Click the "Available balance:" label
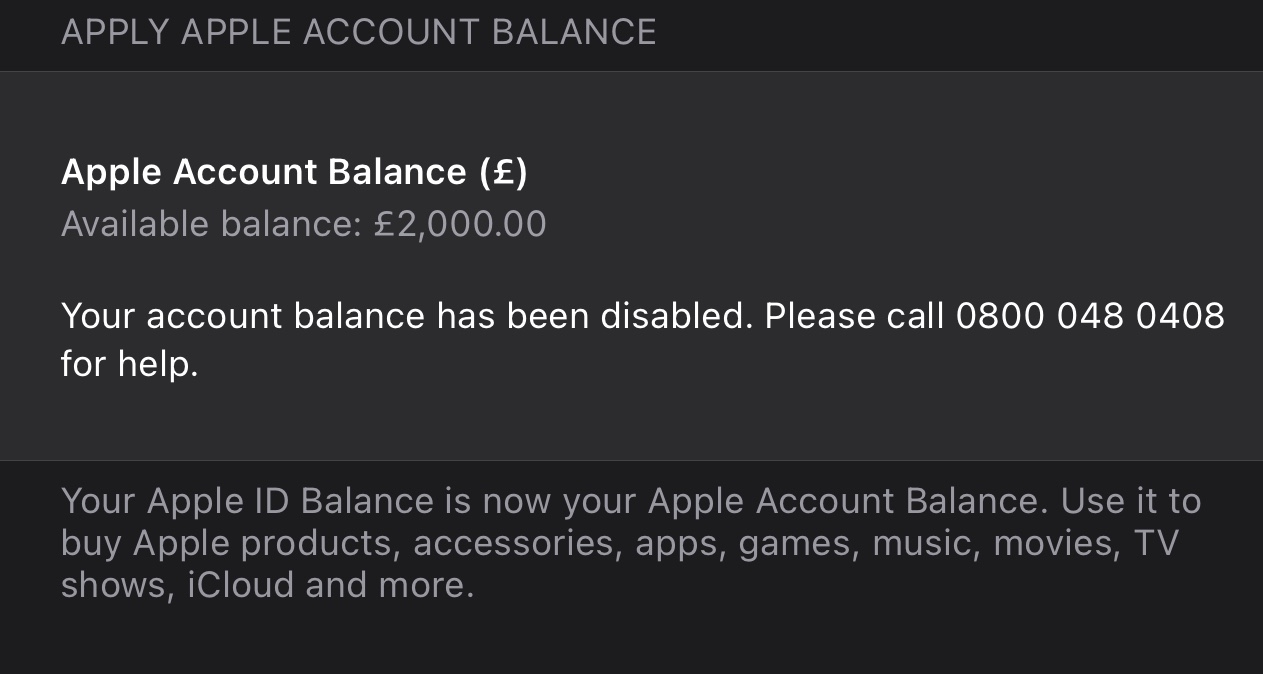The width and height of the screenshot is (1263, 674). pos(211,224)
